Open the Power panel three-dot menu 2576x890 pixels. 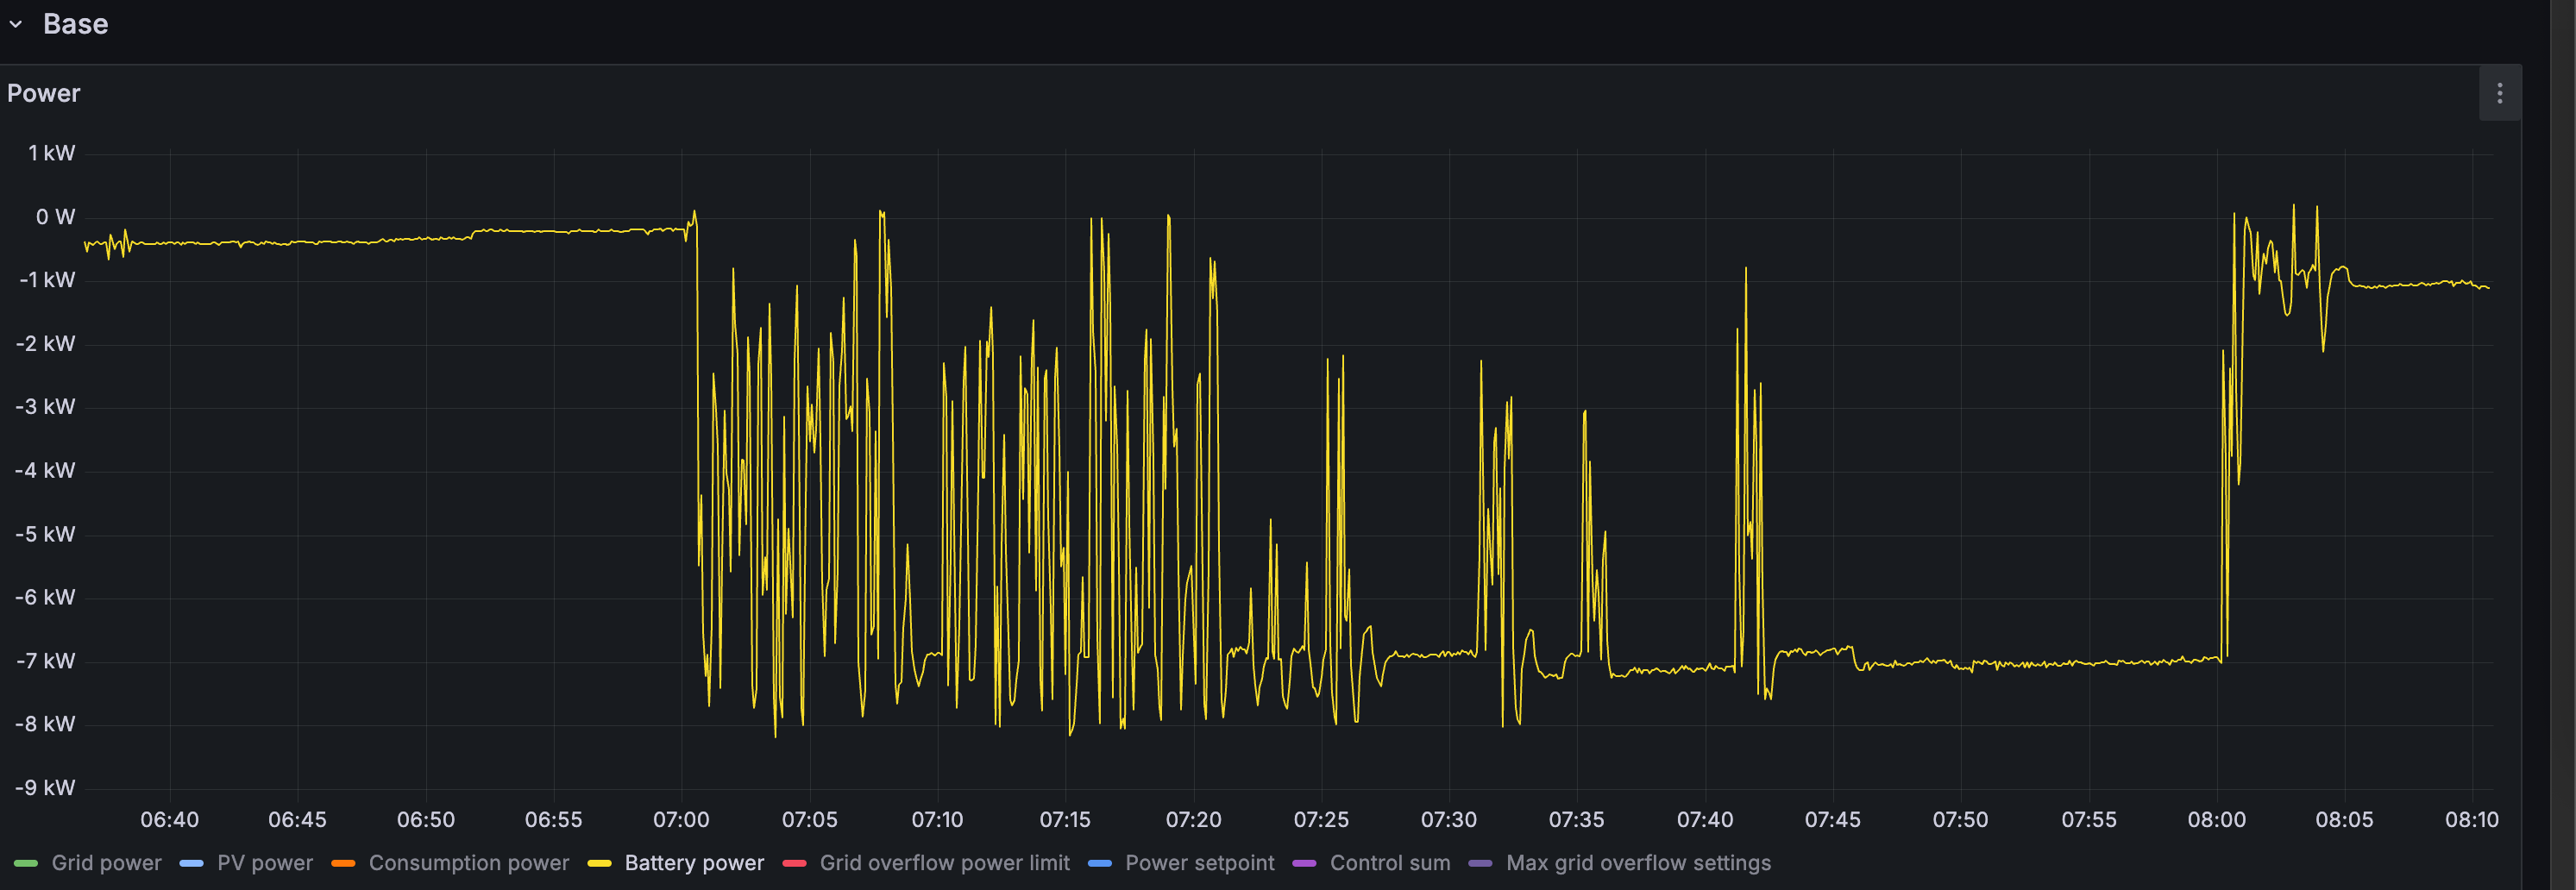pos(2499,93)
